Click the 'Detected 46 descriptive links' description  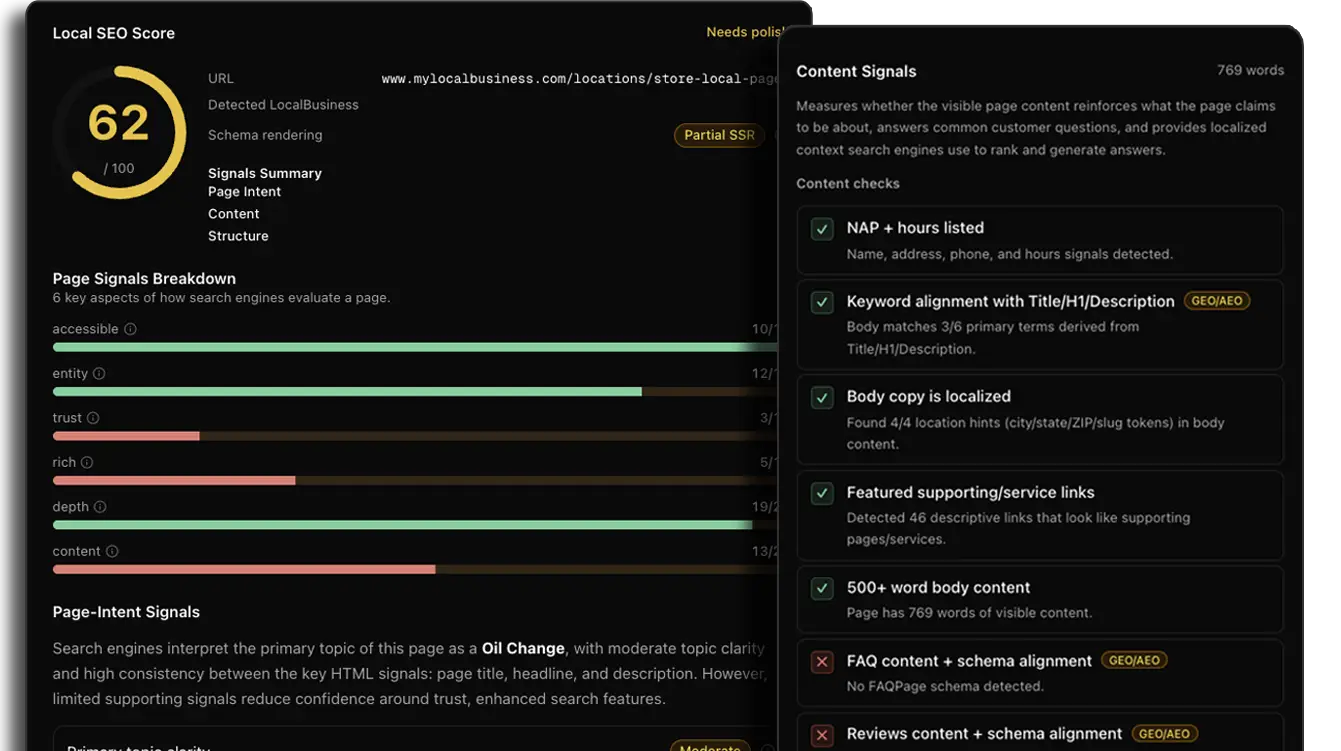(x=1018, y=529)
